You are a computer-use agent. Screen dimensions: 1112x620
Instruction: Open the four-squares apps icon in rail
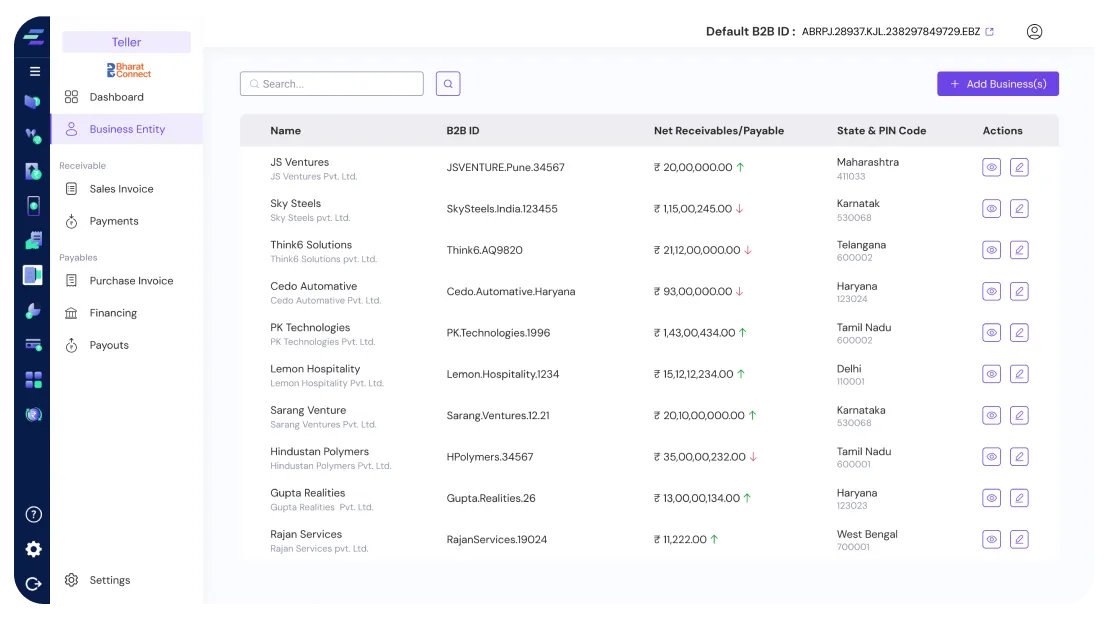33,380
